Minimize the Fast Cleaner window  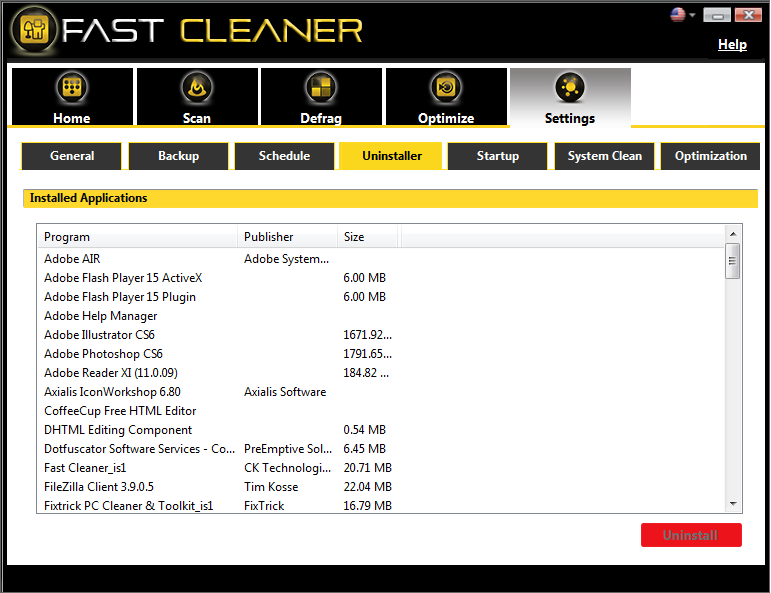tap(717, 15)
